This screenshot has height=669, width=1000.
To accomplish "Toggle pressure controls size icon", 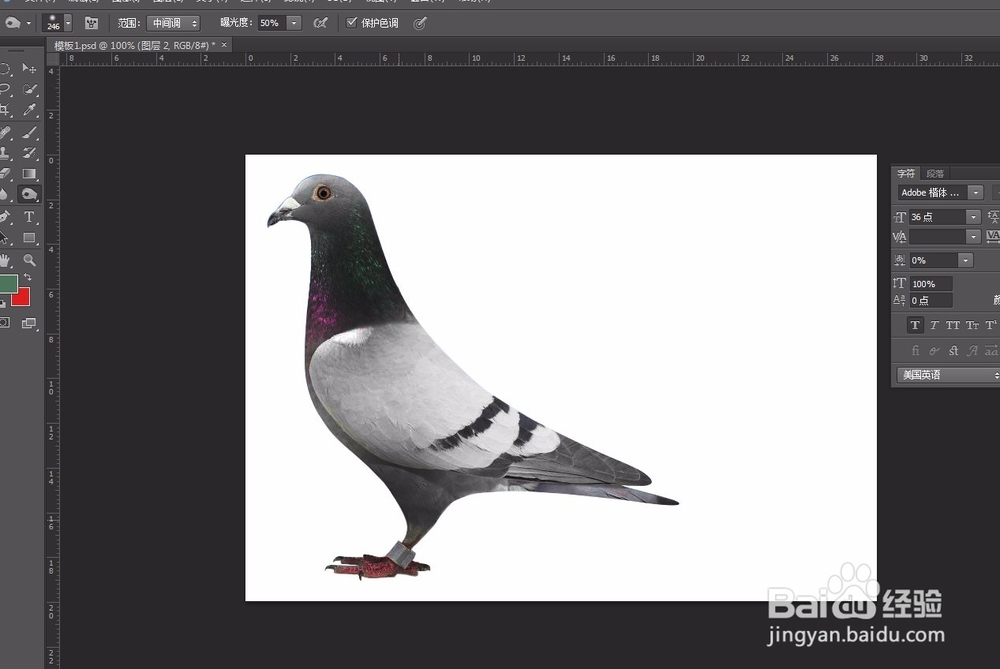I will click(x=419, y=24).
